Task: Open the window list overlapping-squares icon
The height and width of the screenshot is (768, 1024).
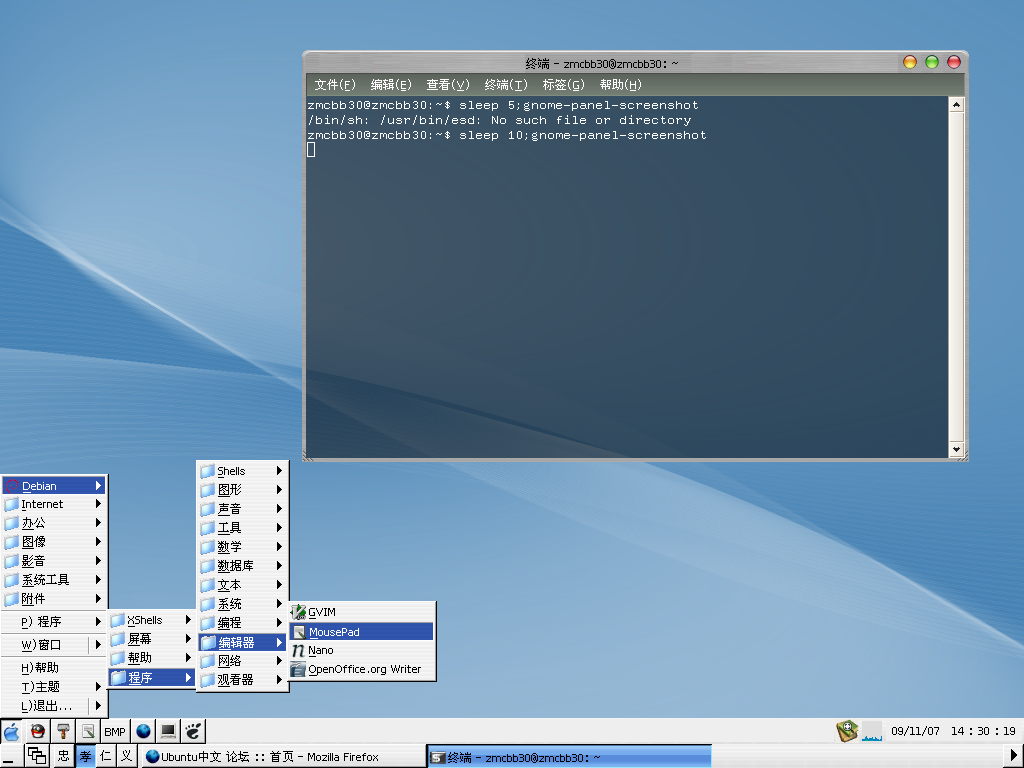Action: (x=37, y=756)
